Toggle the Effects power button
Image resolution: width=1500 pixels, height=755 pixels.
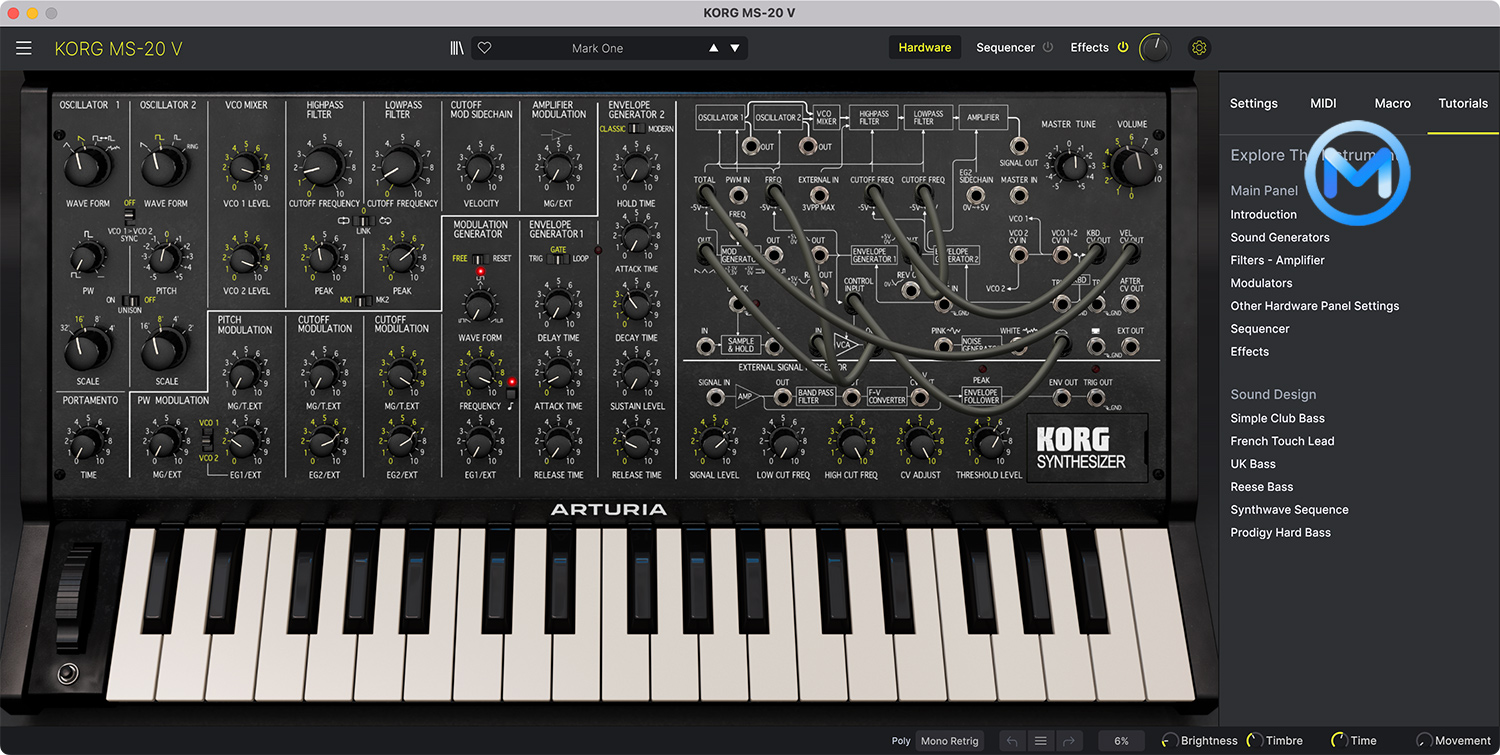point(1123,47)
